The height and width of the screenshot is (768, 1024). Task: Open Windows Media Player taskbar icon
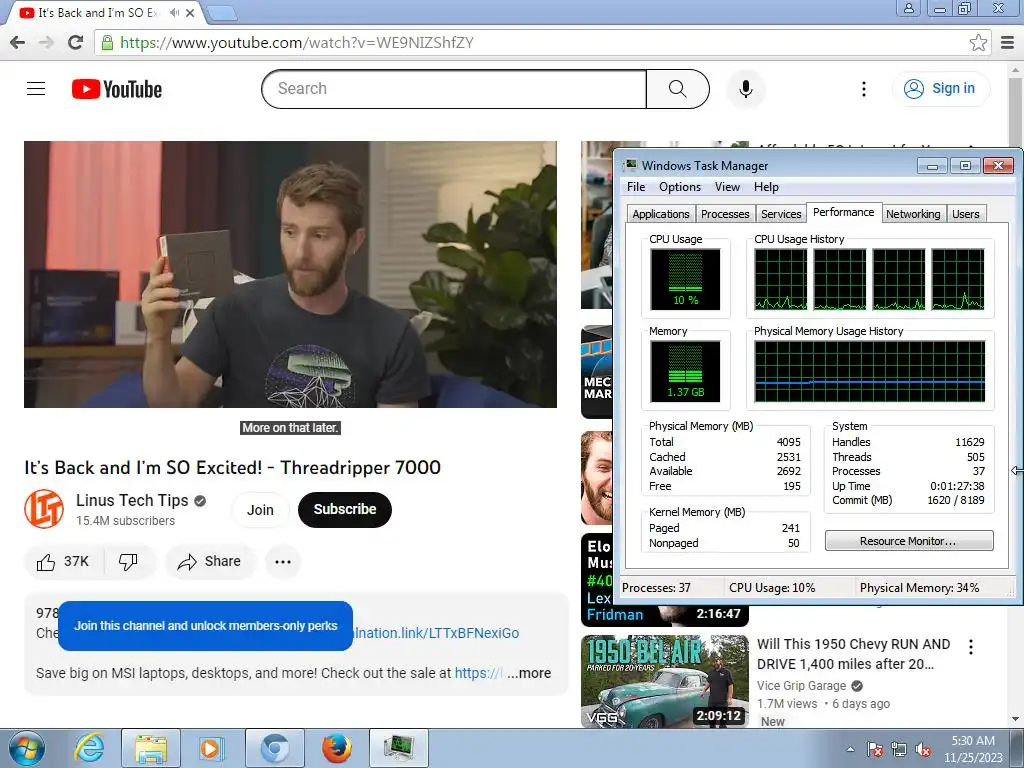point(210,748)
